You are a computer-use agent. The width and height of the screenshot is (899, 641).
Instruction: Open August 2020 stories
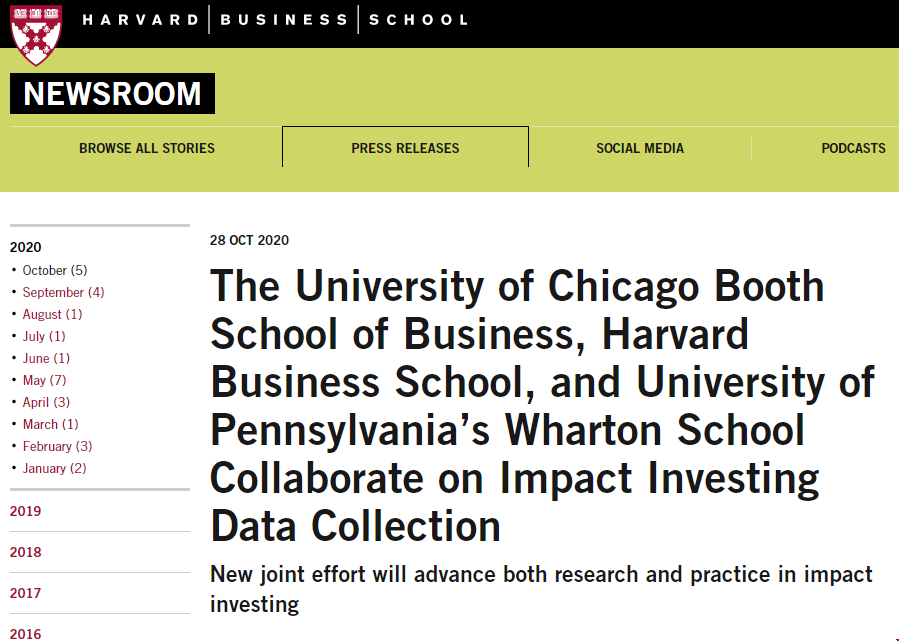52,314
